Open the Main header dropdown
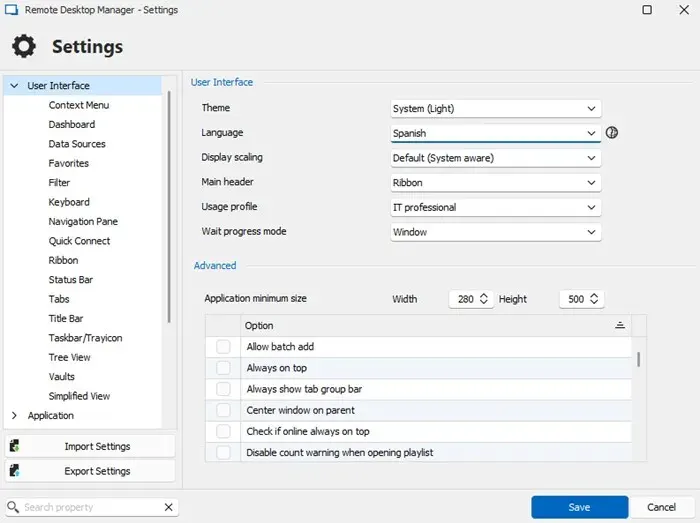Screen dimensions: 700x523 point(496,183)
